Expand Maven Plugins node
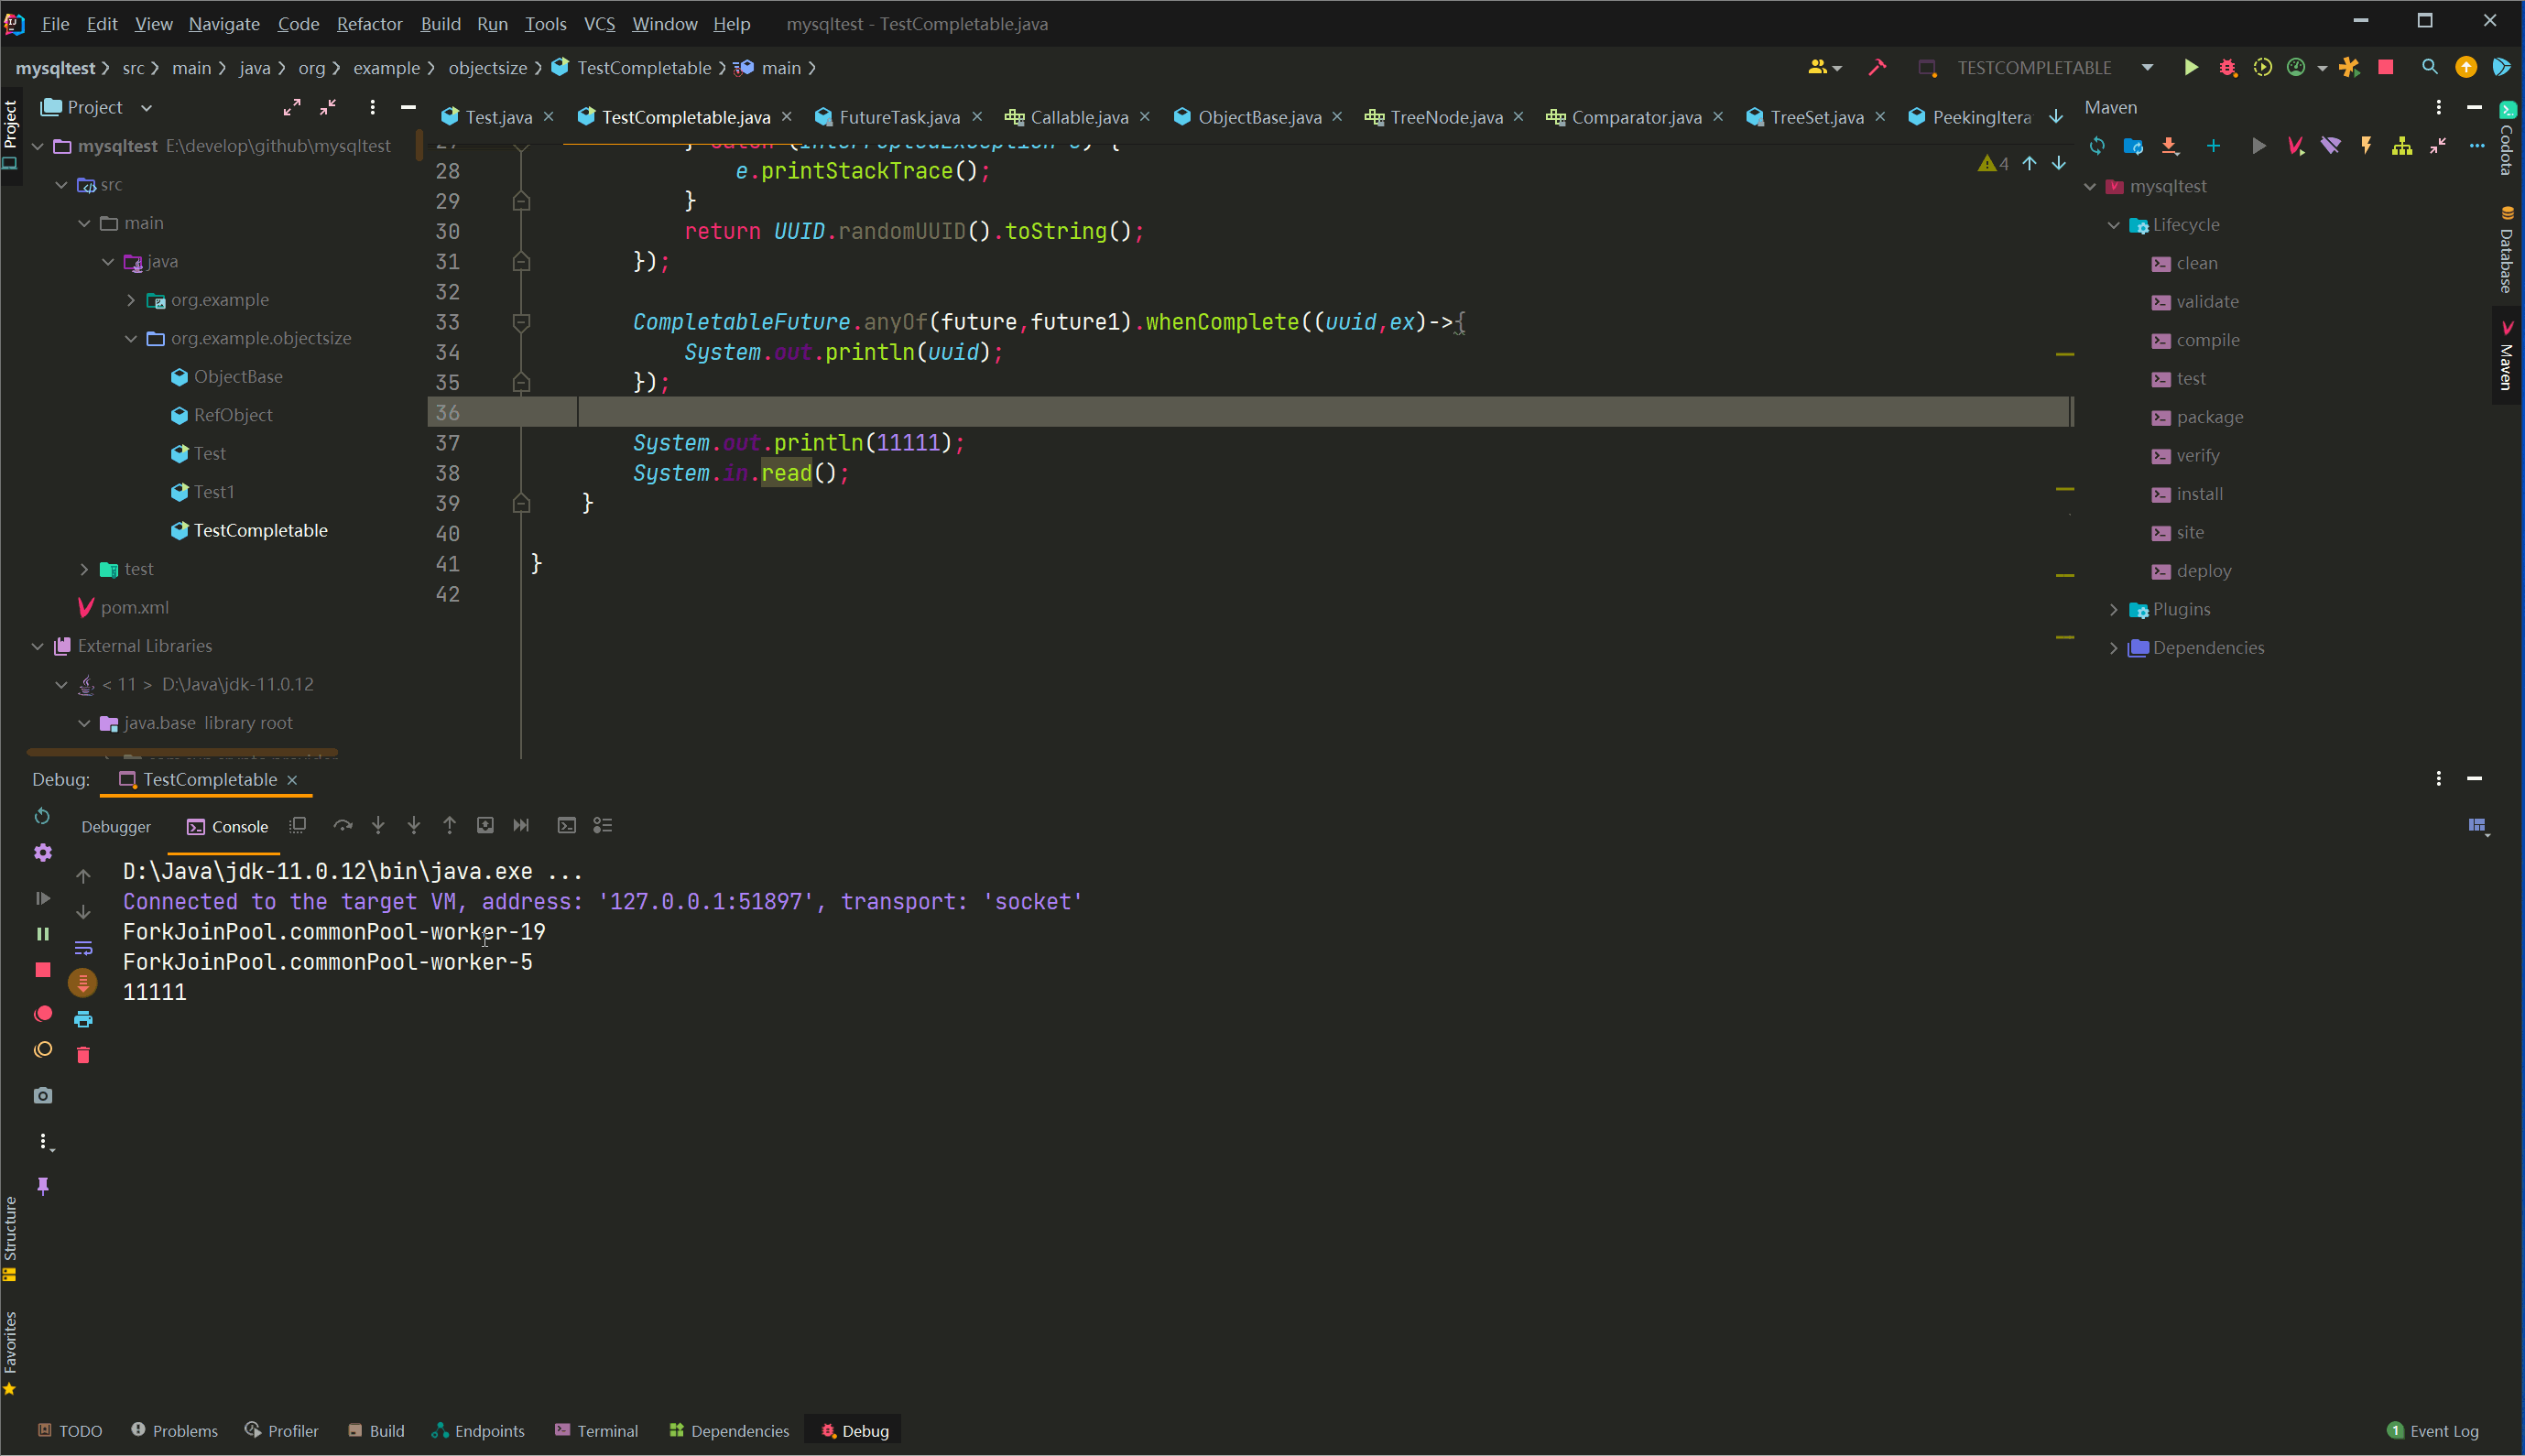Screen dimensions: 2525x1456 2114,610
